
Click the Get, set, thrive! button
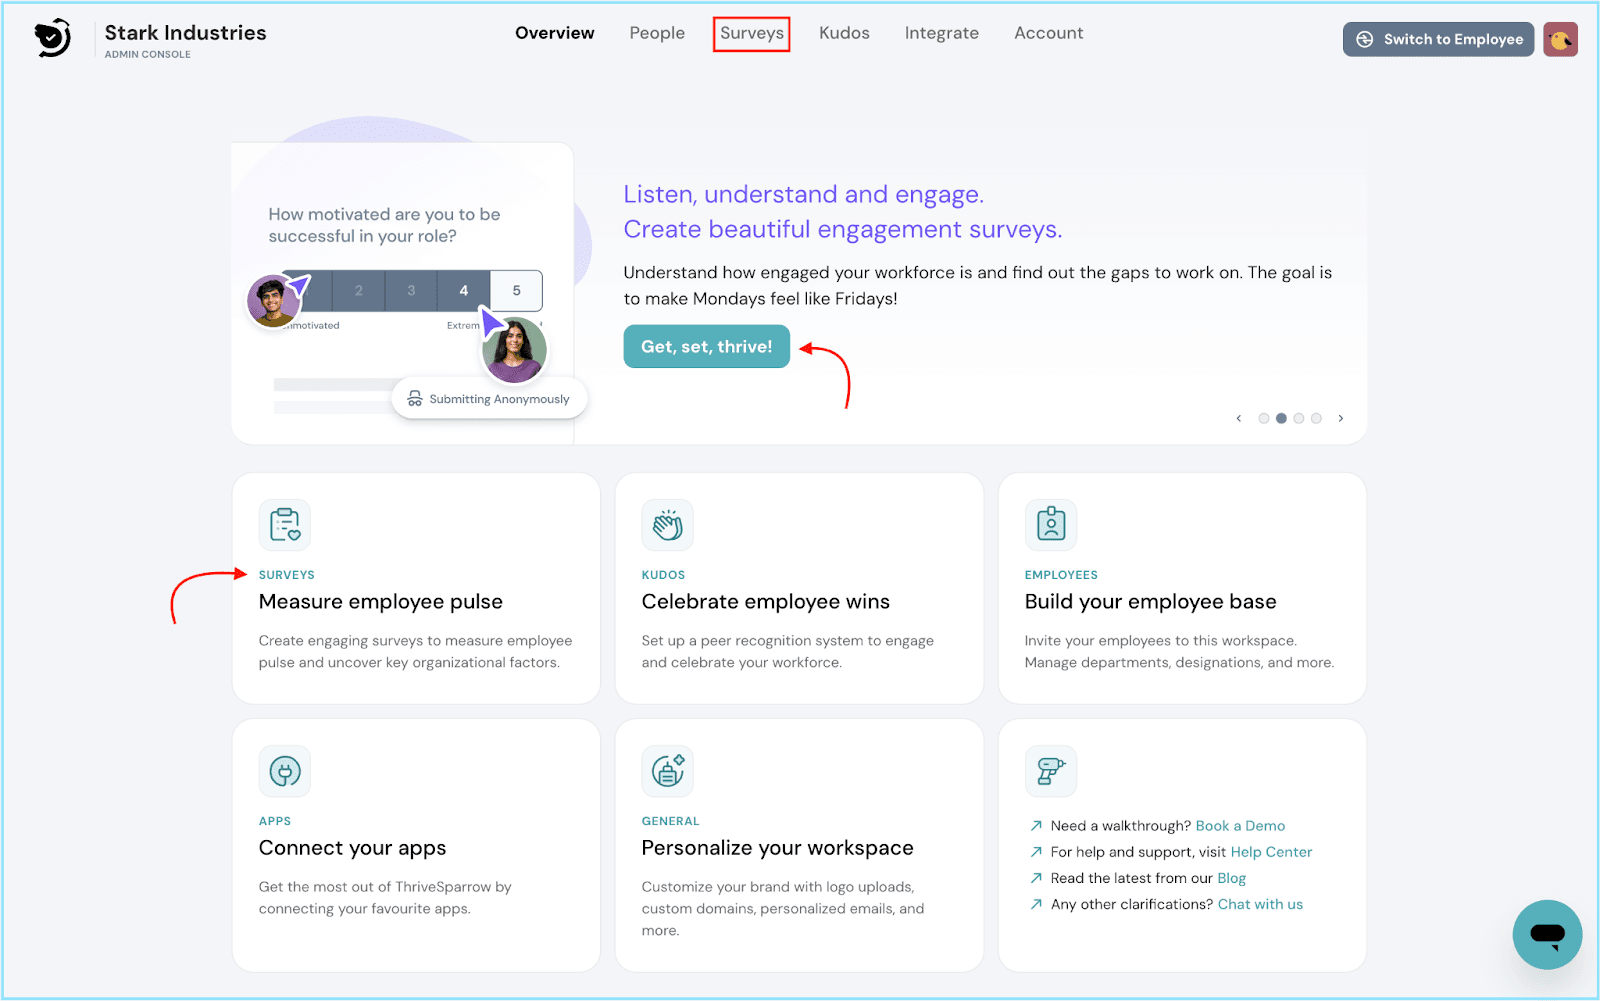(x=706, y=347)
